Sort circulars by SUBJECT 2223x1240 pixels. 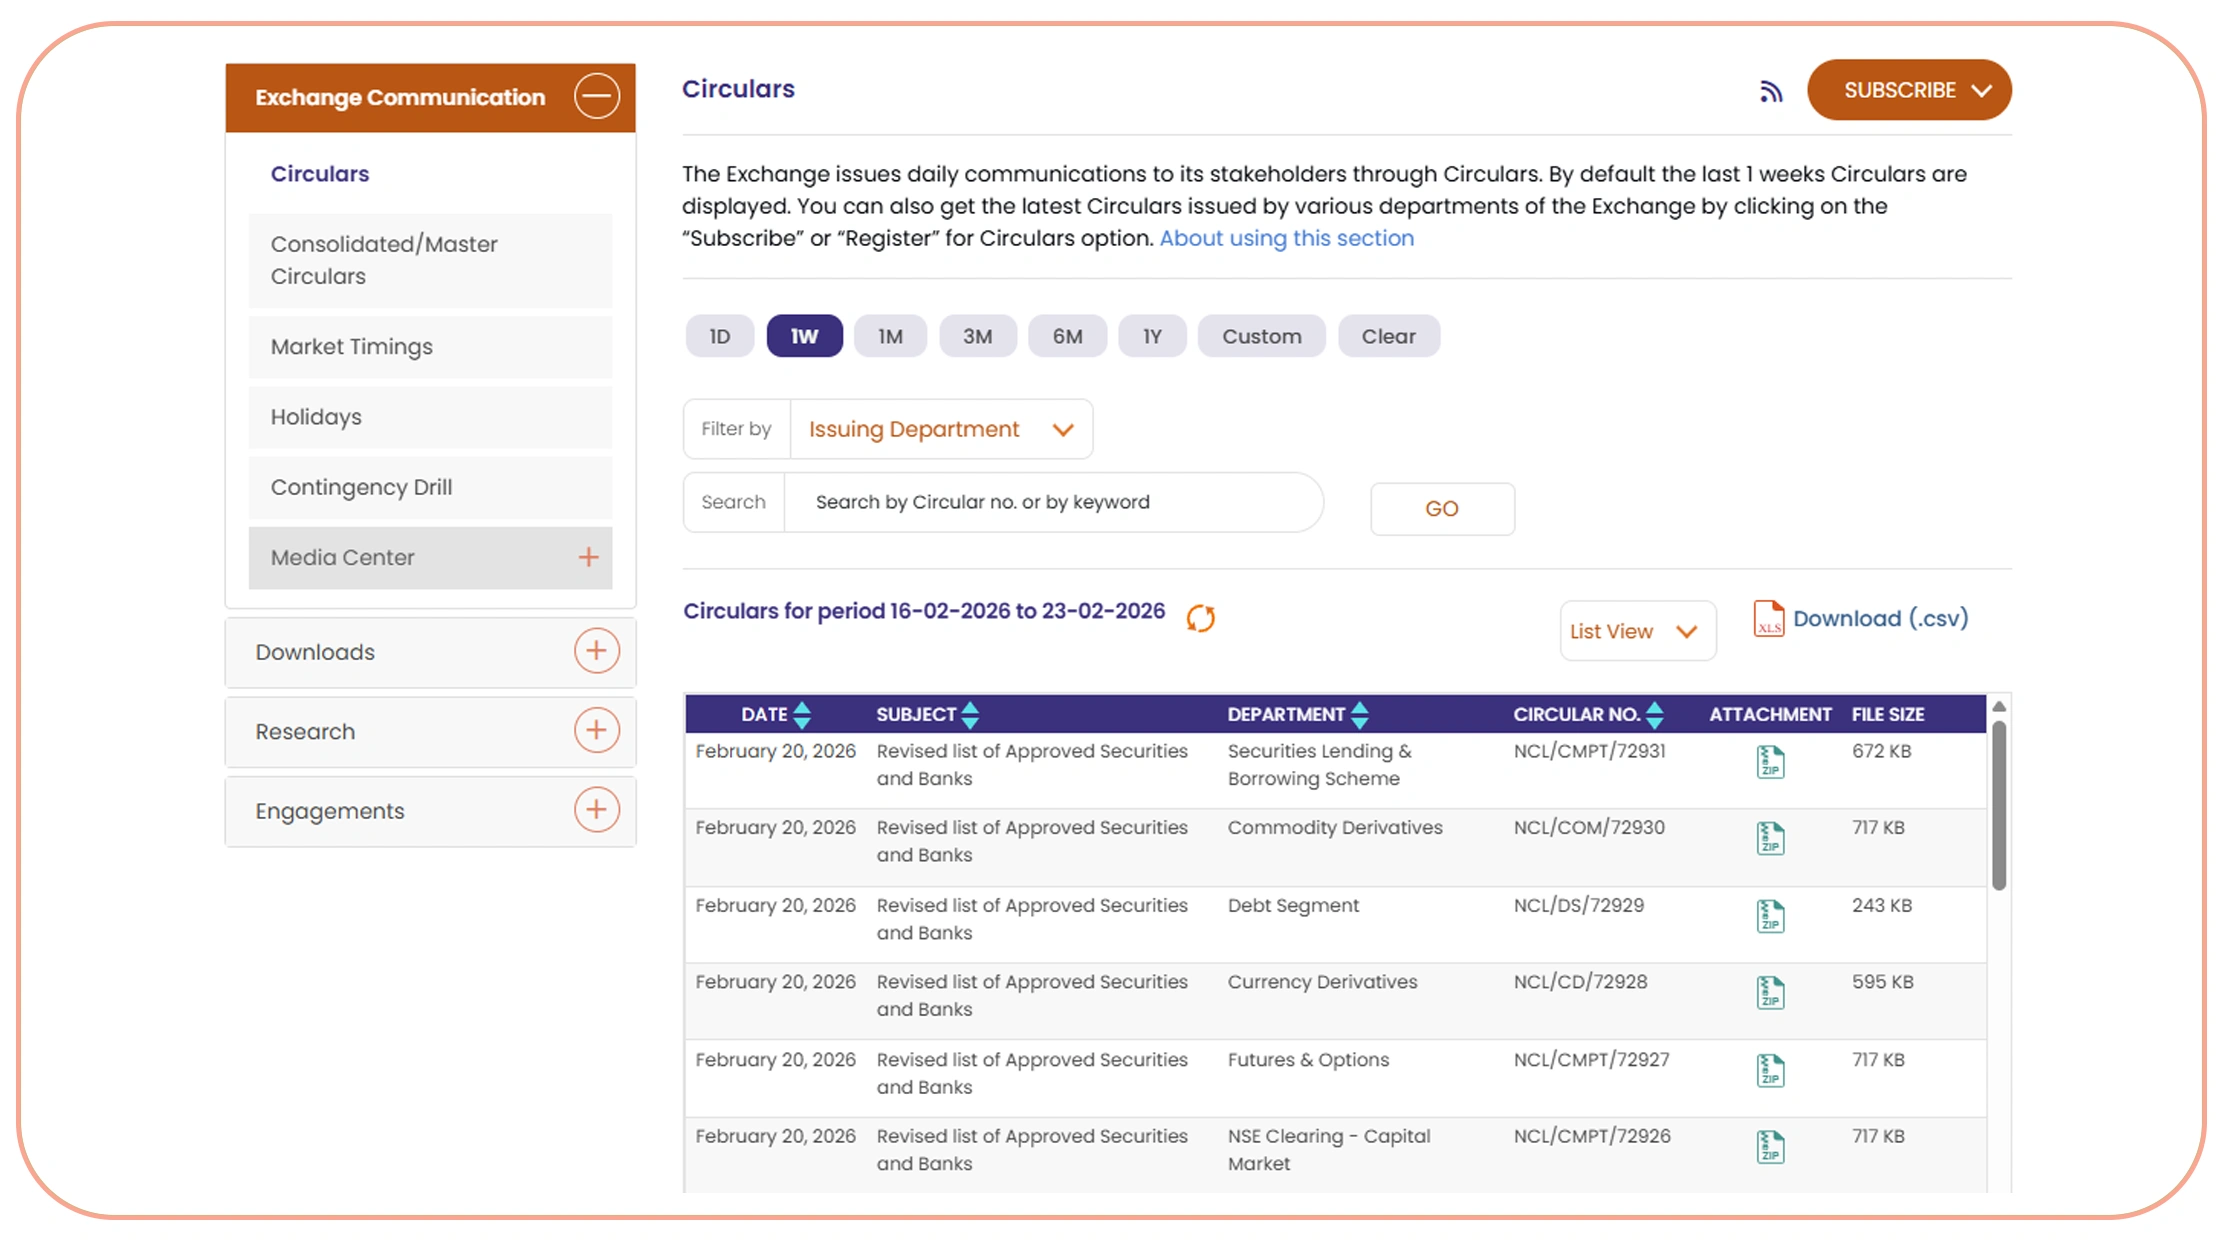pyautogui.click(x=969, y=713)
